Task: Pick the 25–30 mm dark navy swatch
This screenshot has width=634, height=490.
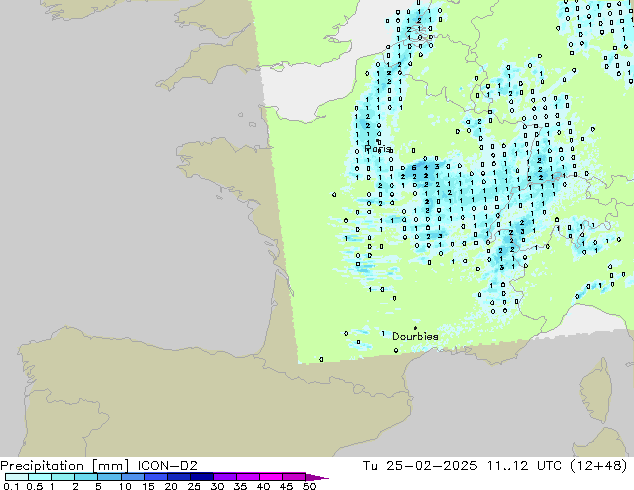Action: click(x=202, y=477)
